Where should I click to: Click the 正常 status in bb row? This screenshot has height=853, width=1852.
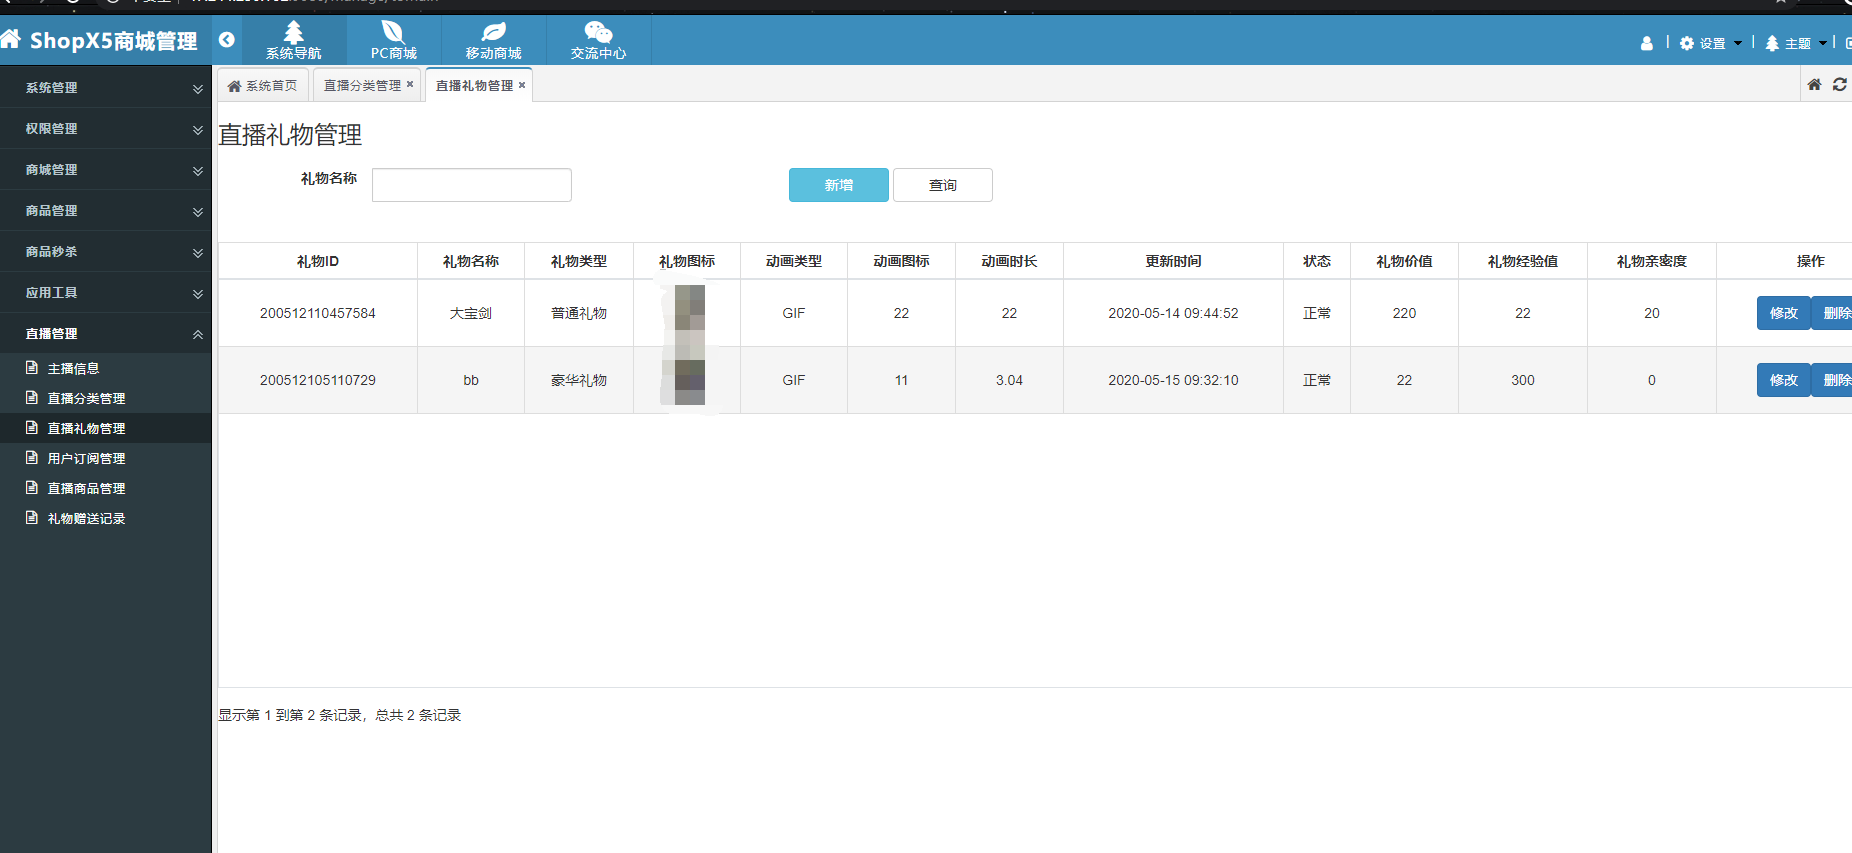(x=1317, y=380)
